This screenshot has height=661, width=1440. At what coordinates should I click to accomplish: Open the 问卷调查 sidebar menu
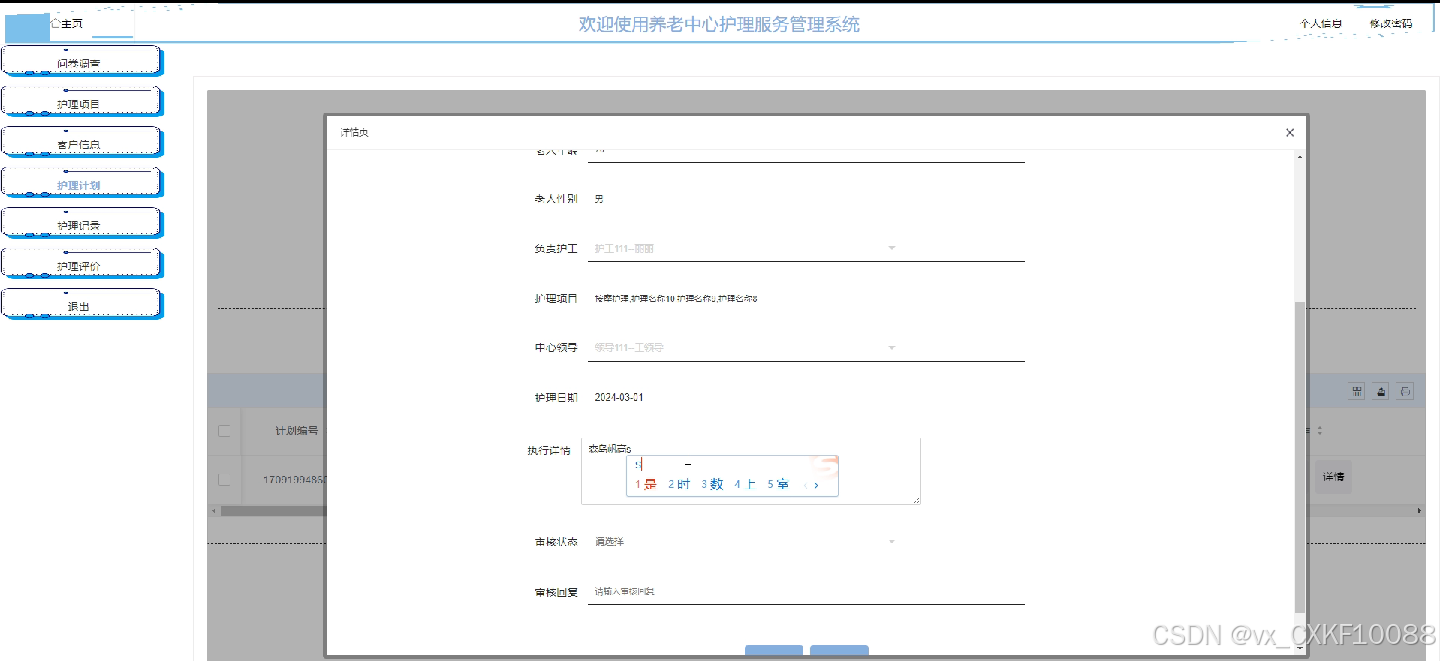click(x=80, y=60)
